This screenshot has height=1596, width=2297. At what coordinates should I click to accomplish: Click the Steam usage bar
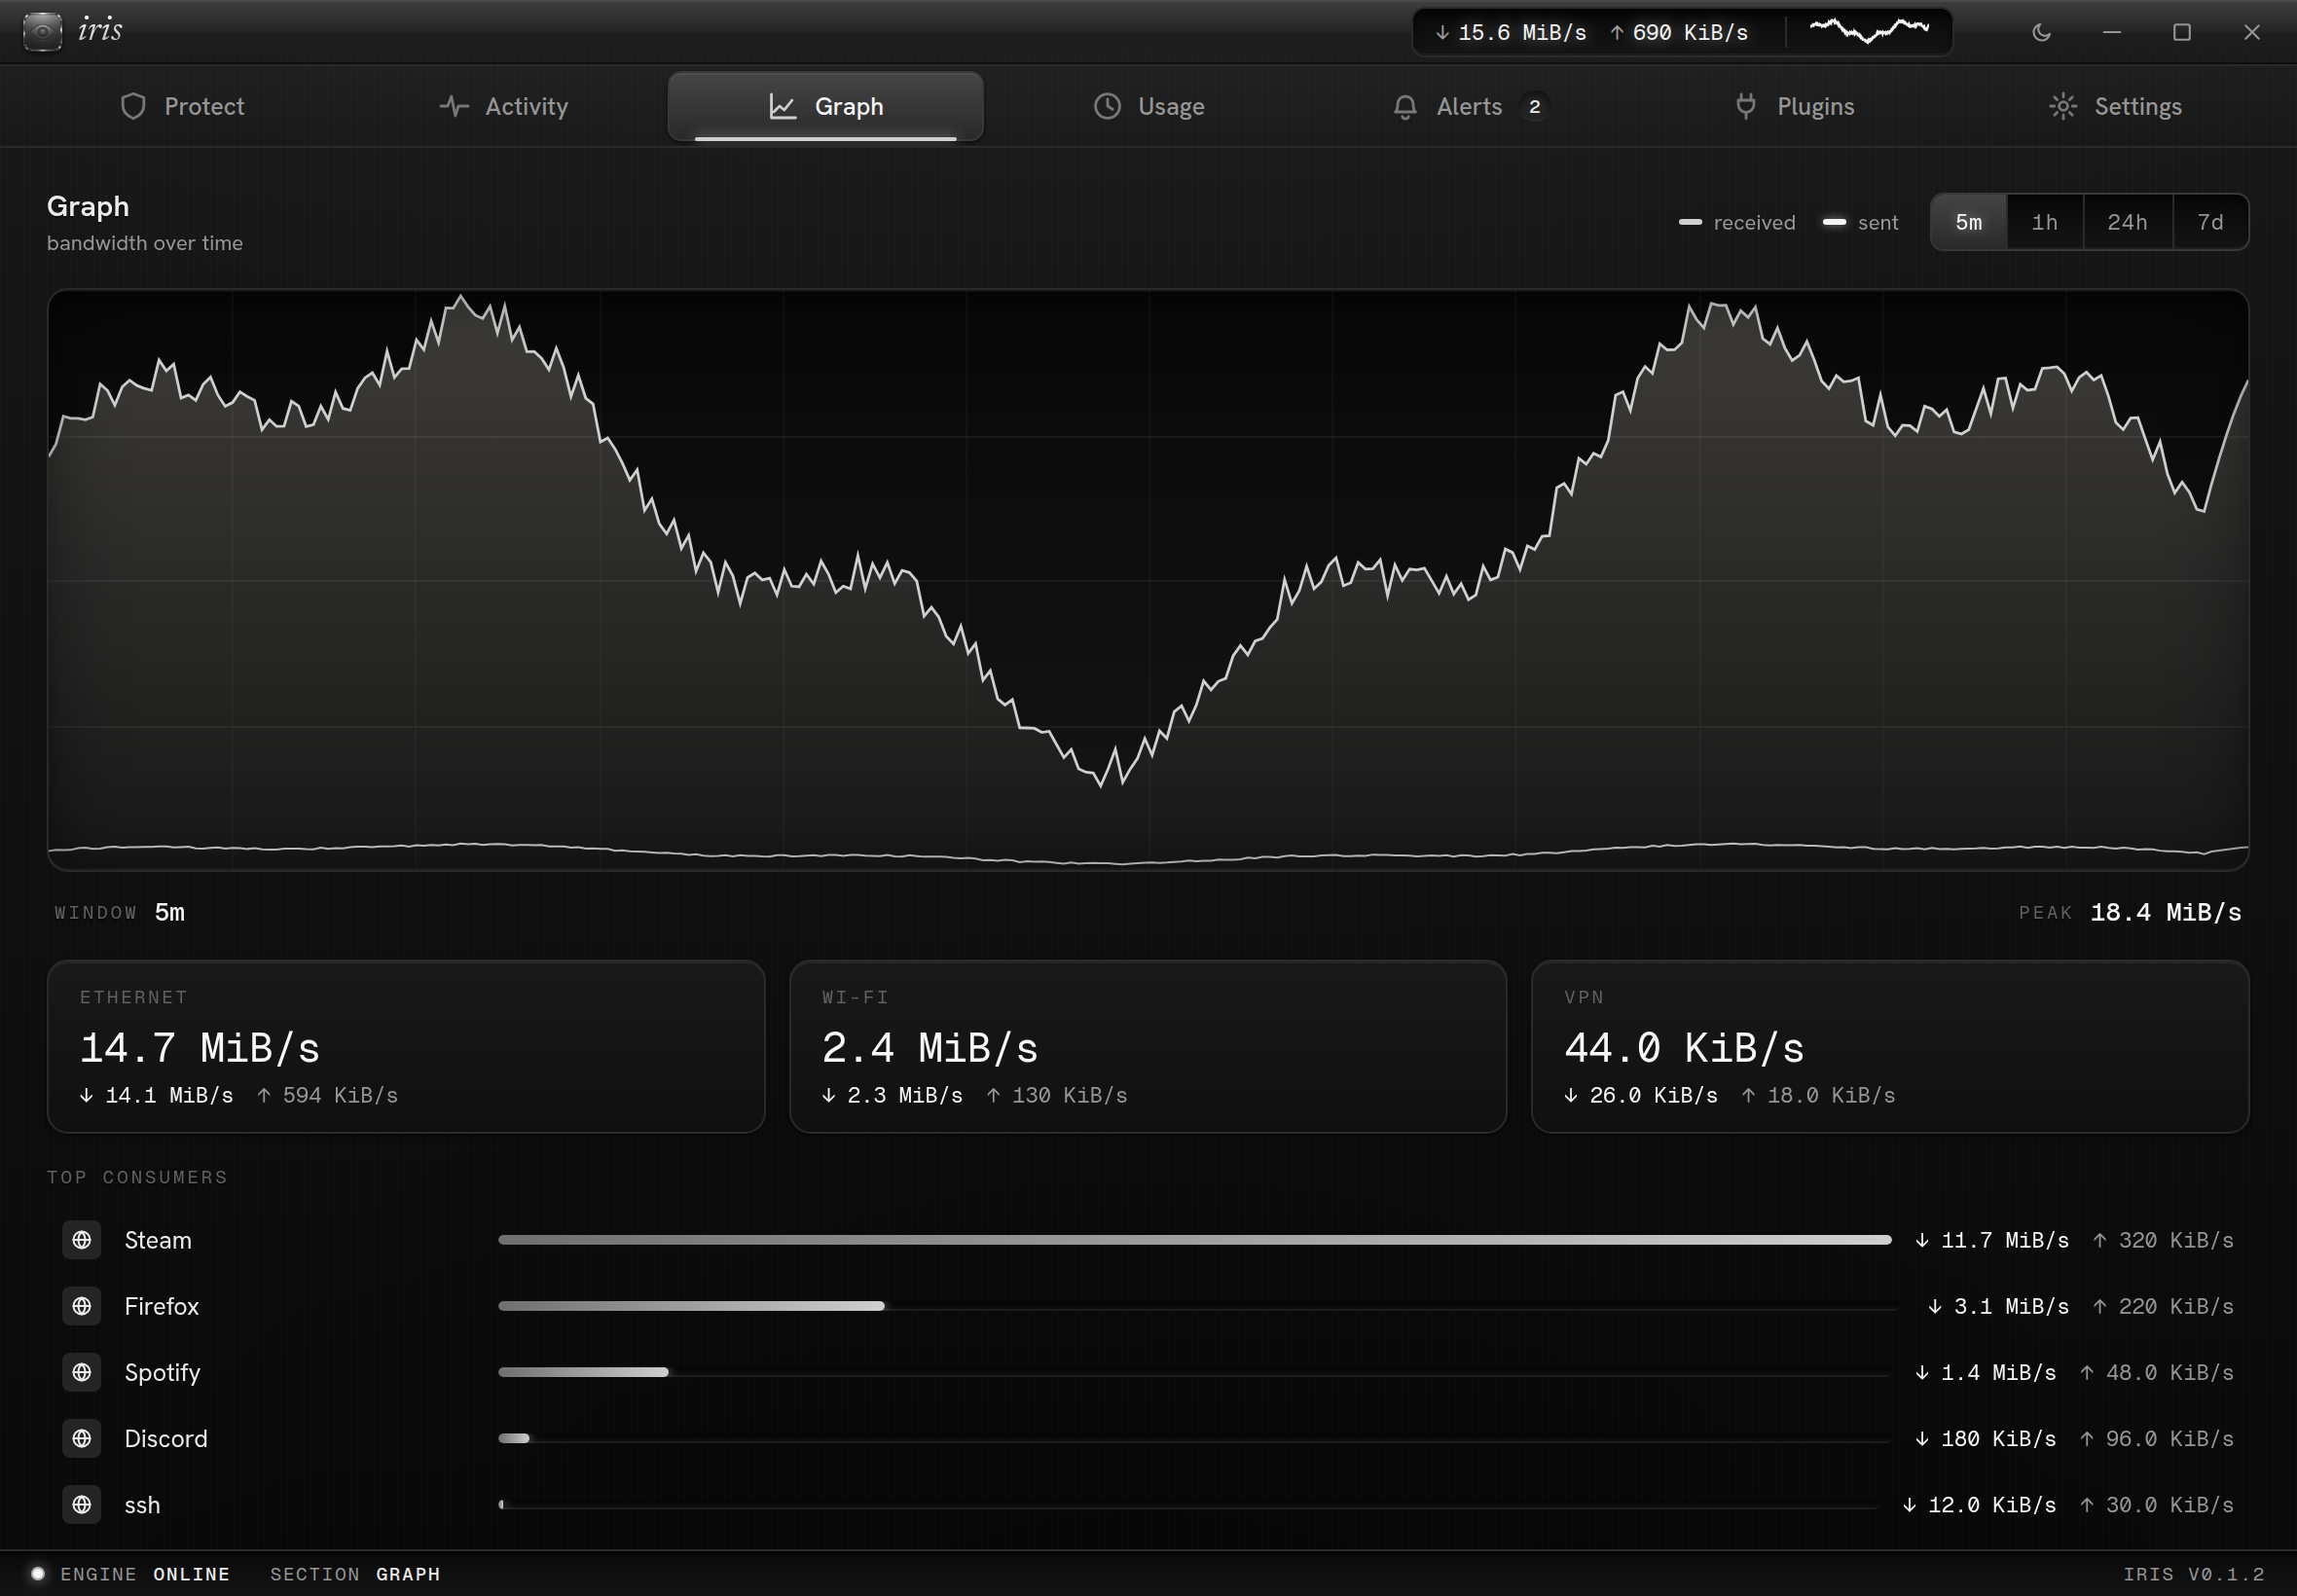1194,1240
